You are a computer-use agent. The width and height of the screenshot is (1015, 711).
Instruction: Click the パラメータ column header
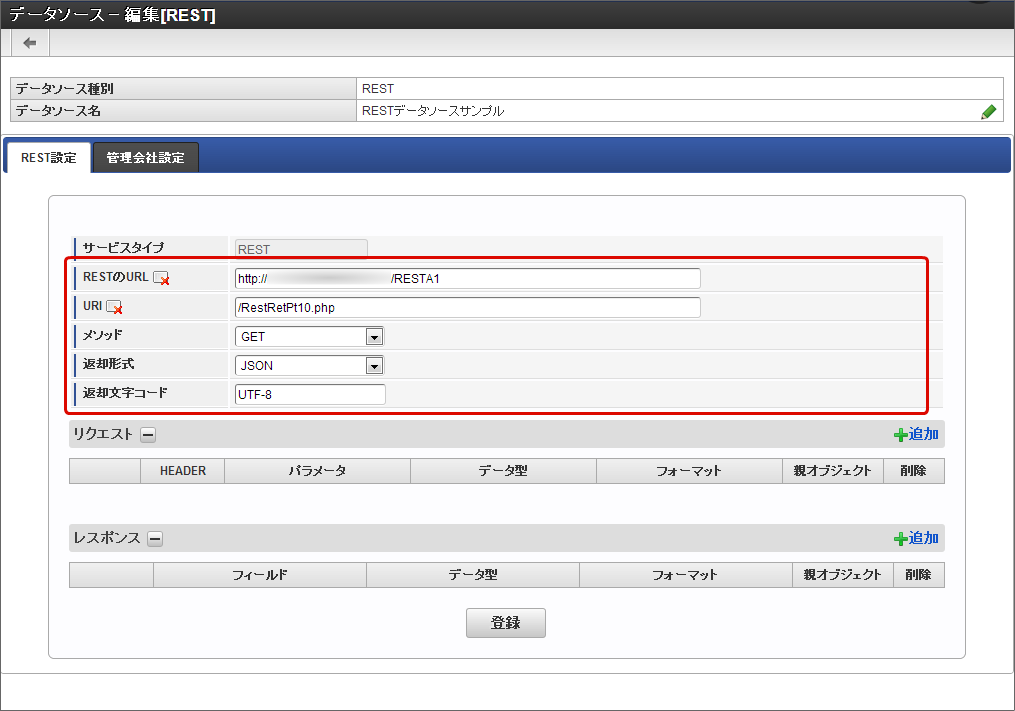(317, 471)
